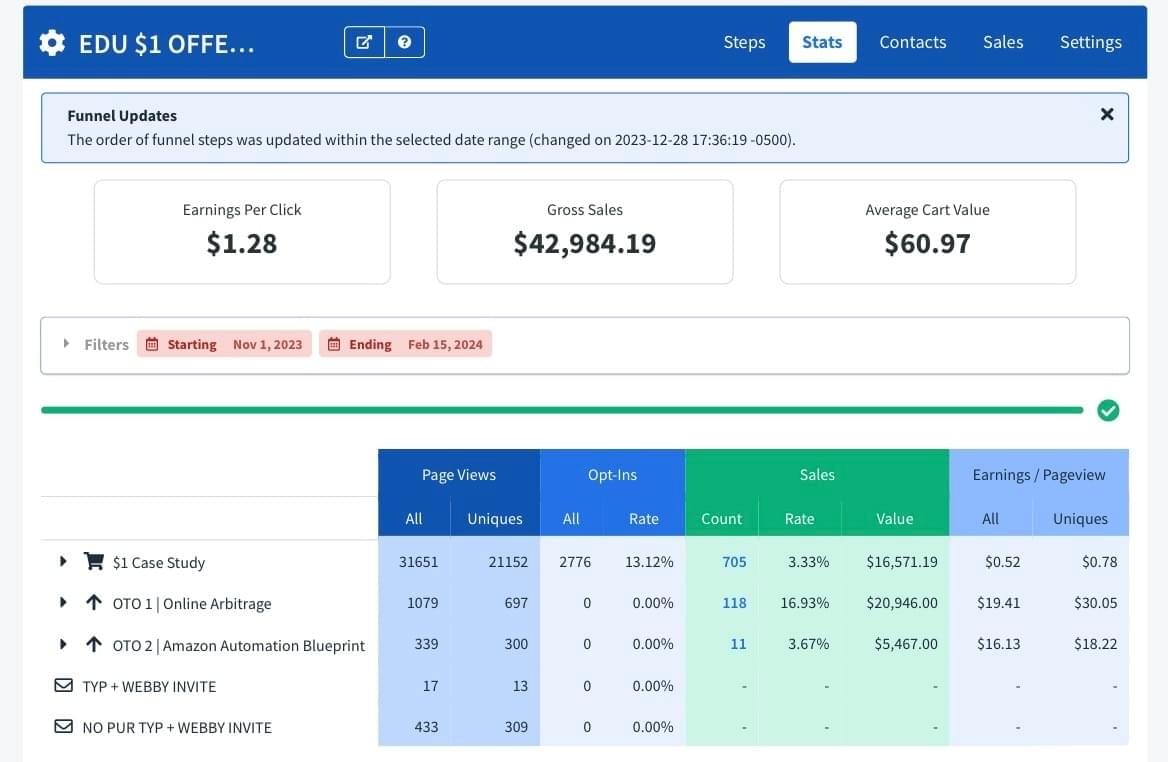Open the 118 sales count link
The image size is (1168, 762).
[x=734, y=603]
